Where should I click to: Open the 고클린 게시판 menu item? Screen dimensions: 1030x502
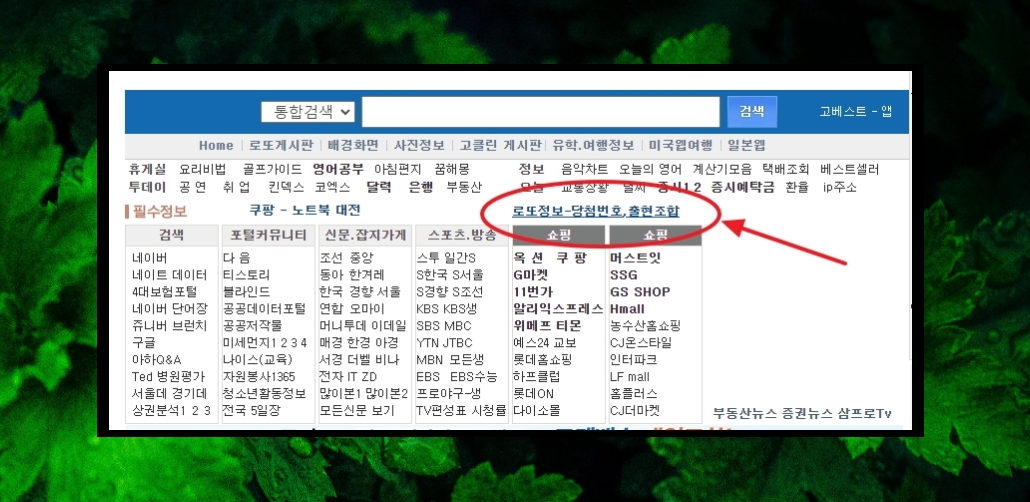tap(500, 146)
